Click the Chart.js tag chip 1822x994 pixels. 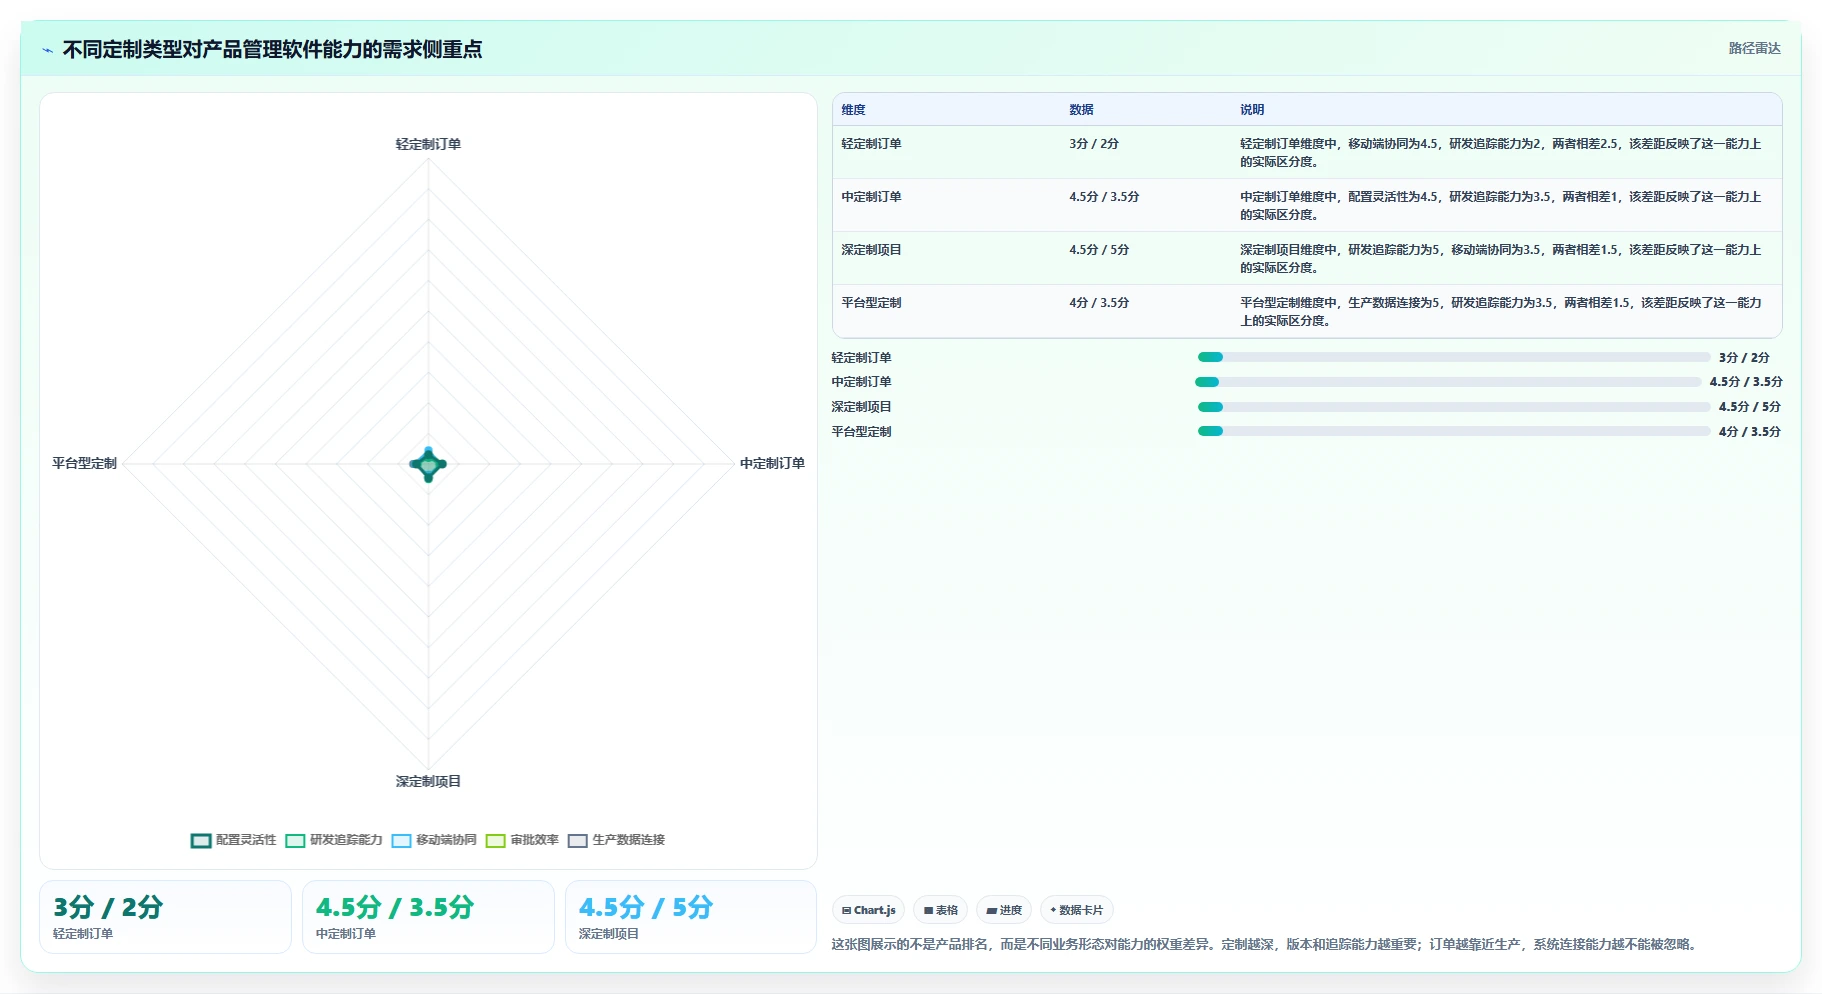[868, 910]
